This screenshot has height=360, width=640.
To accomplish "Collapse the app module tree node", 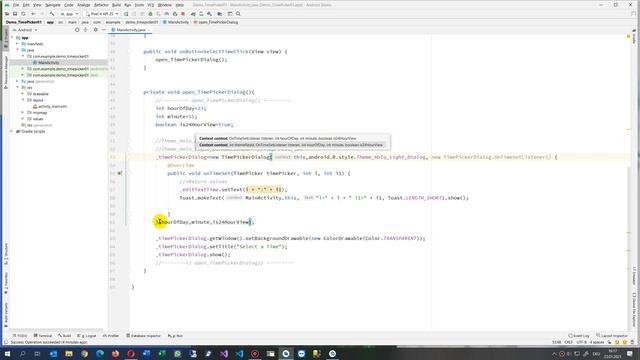I will click(12, 38).
